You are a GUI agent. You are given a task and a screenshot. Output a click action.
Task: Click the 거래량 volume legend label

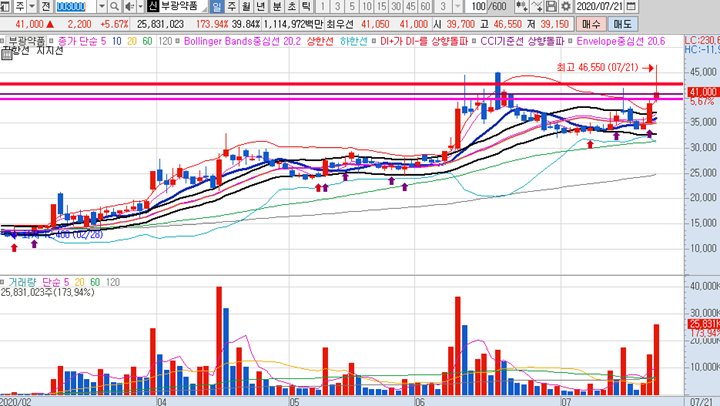[22, 282]
